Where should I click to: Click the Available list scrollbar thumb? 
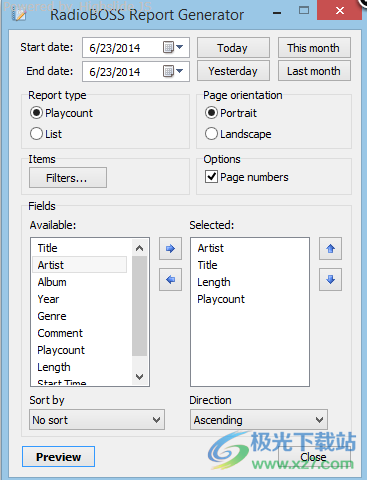pyautogui.click(x=140, y=306)
